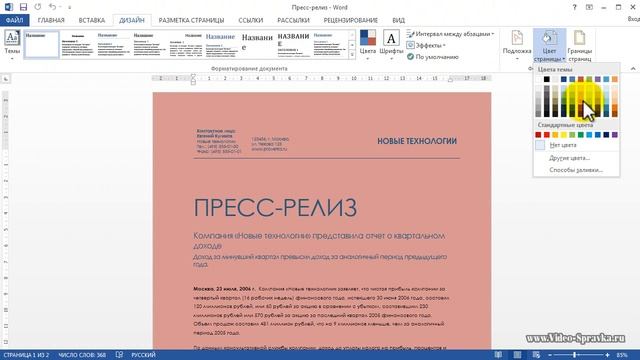Click НОВЫЕ ТЕХНОЛОГИИ header text
The image size is (640, 360).
pos(417,141)
